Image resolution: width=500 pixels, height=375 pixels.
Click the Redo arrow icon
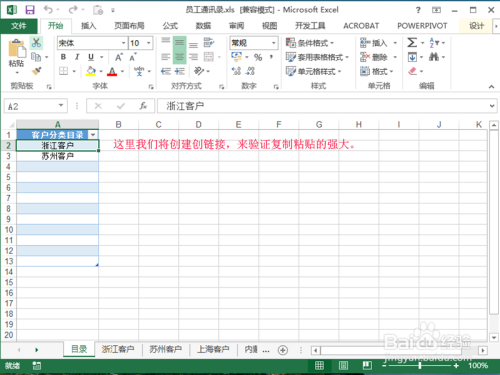point(73,10)
